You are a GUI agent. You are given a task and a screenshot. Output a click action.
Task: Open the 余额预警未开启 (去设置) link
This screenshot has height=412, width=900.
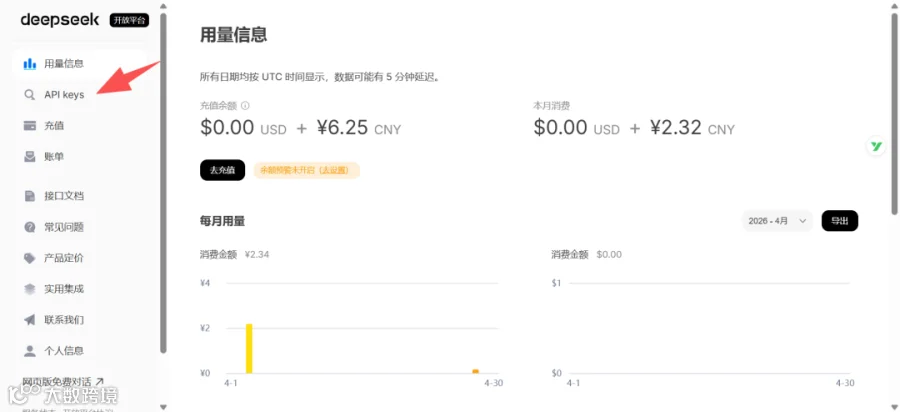[306, 170]
